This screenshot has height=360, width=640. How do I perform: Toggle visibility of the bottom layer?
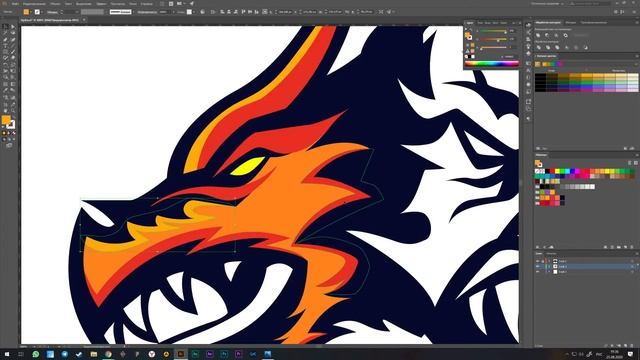click(x=538, y=271)
